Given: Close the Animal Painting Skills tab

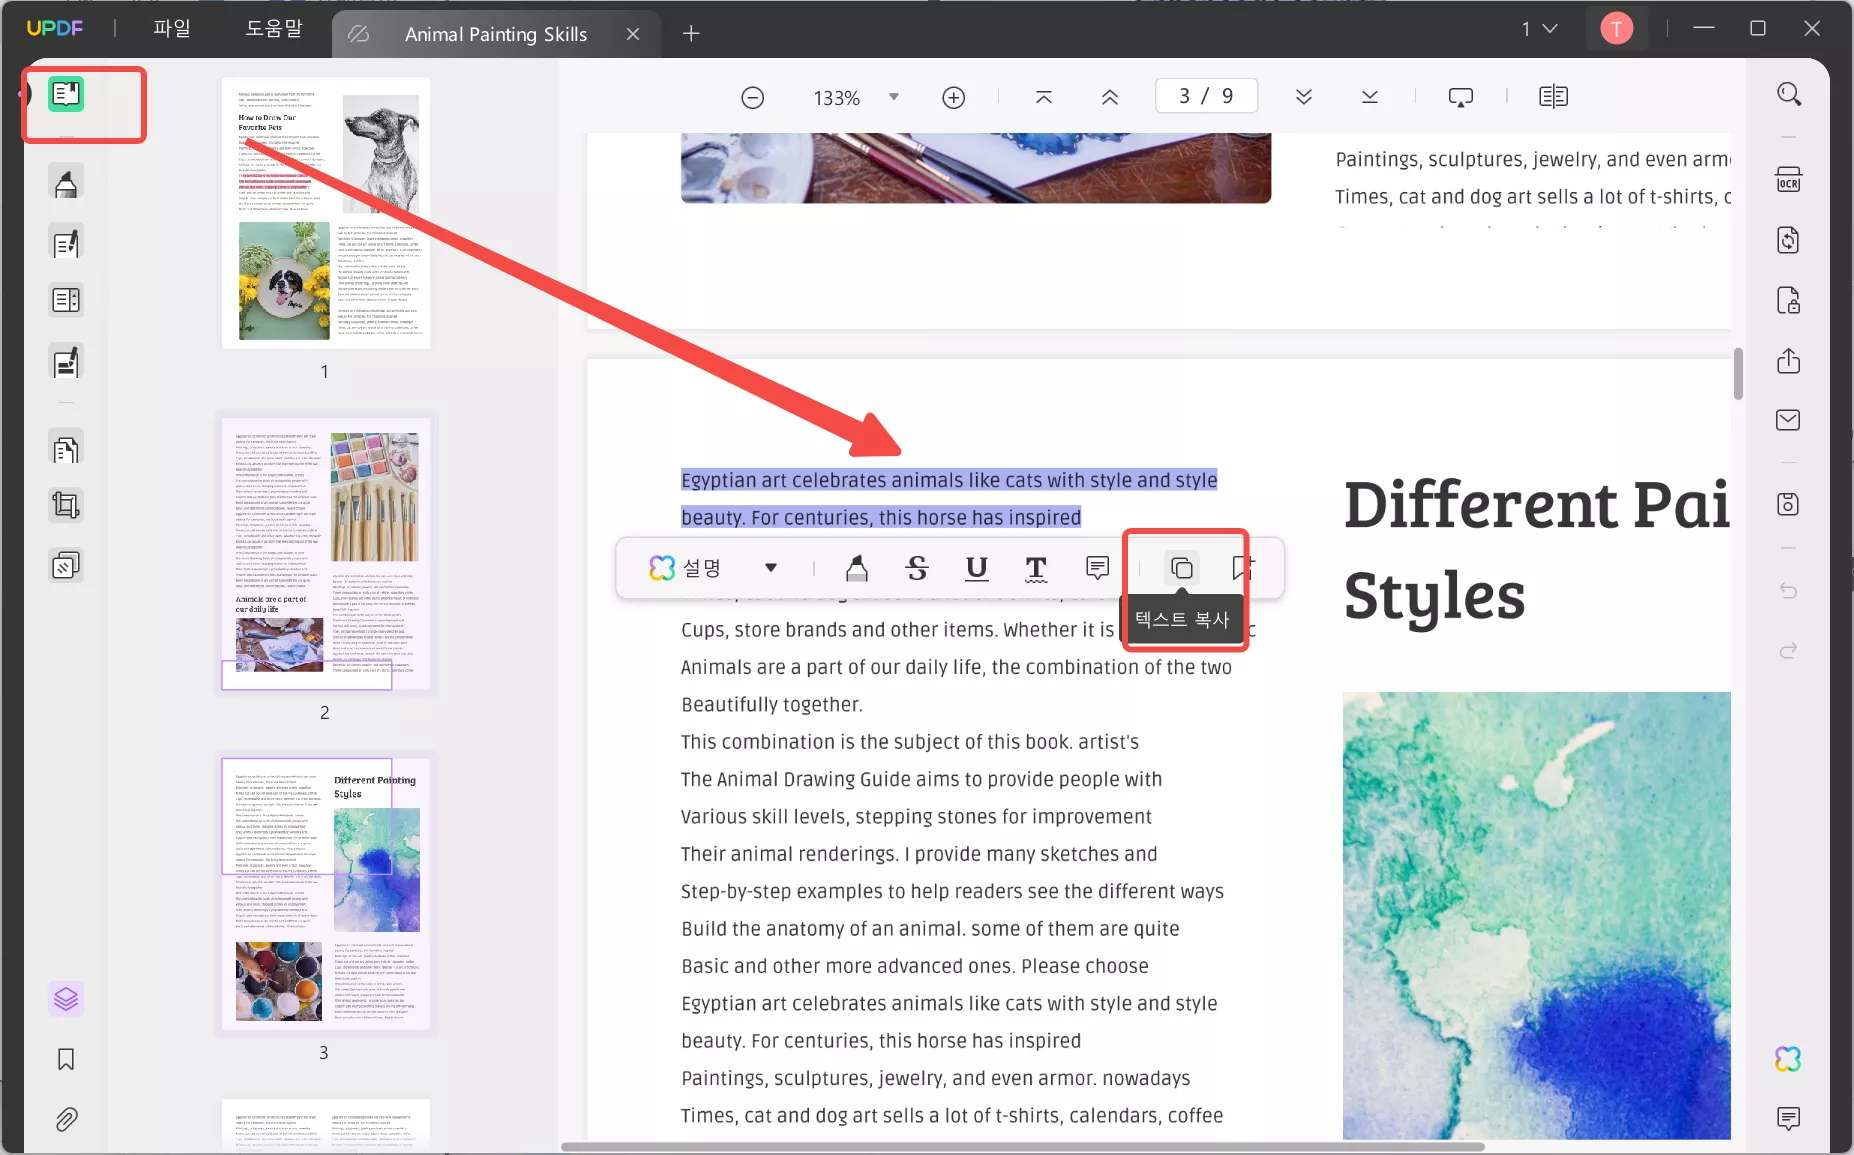Looking at the screenshot, I should tap(633, 34).
